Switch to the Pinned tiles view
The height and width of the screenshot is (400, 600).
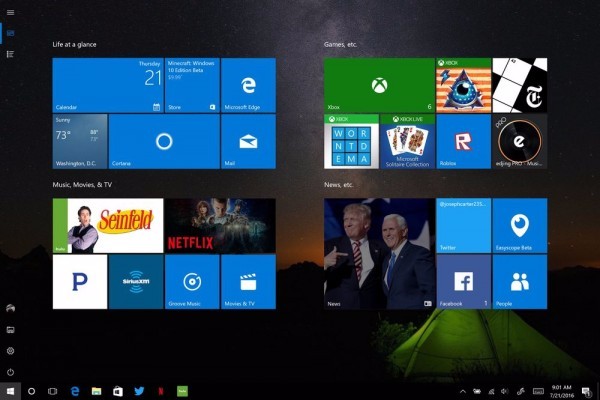[x=10, y=32]
